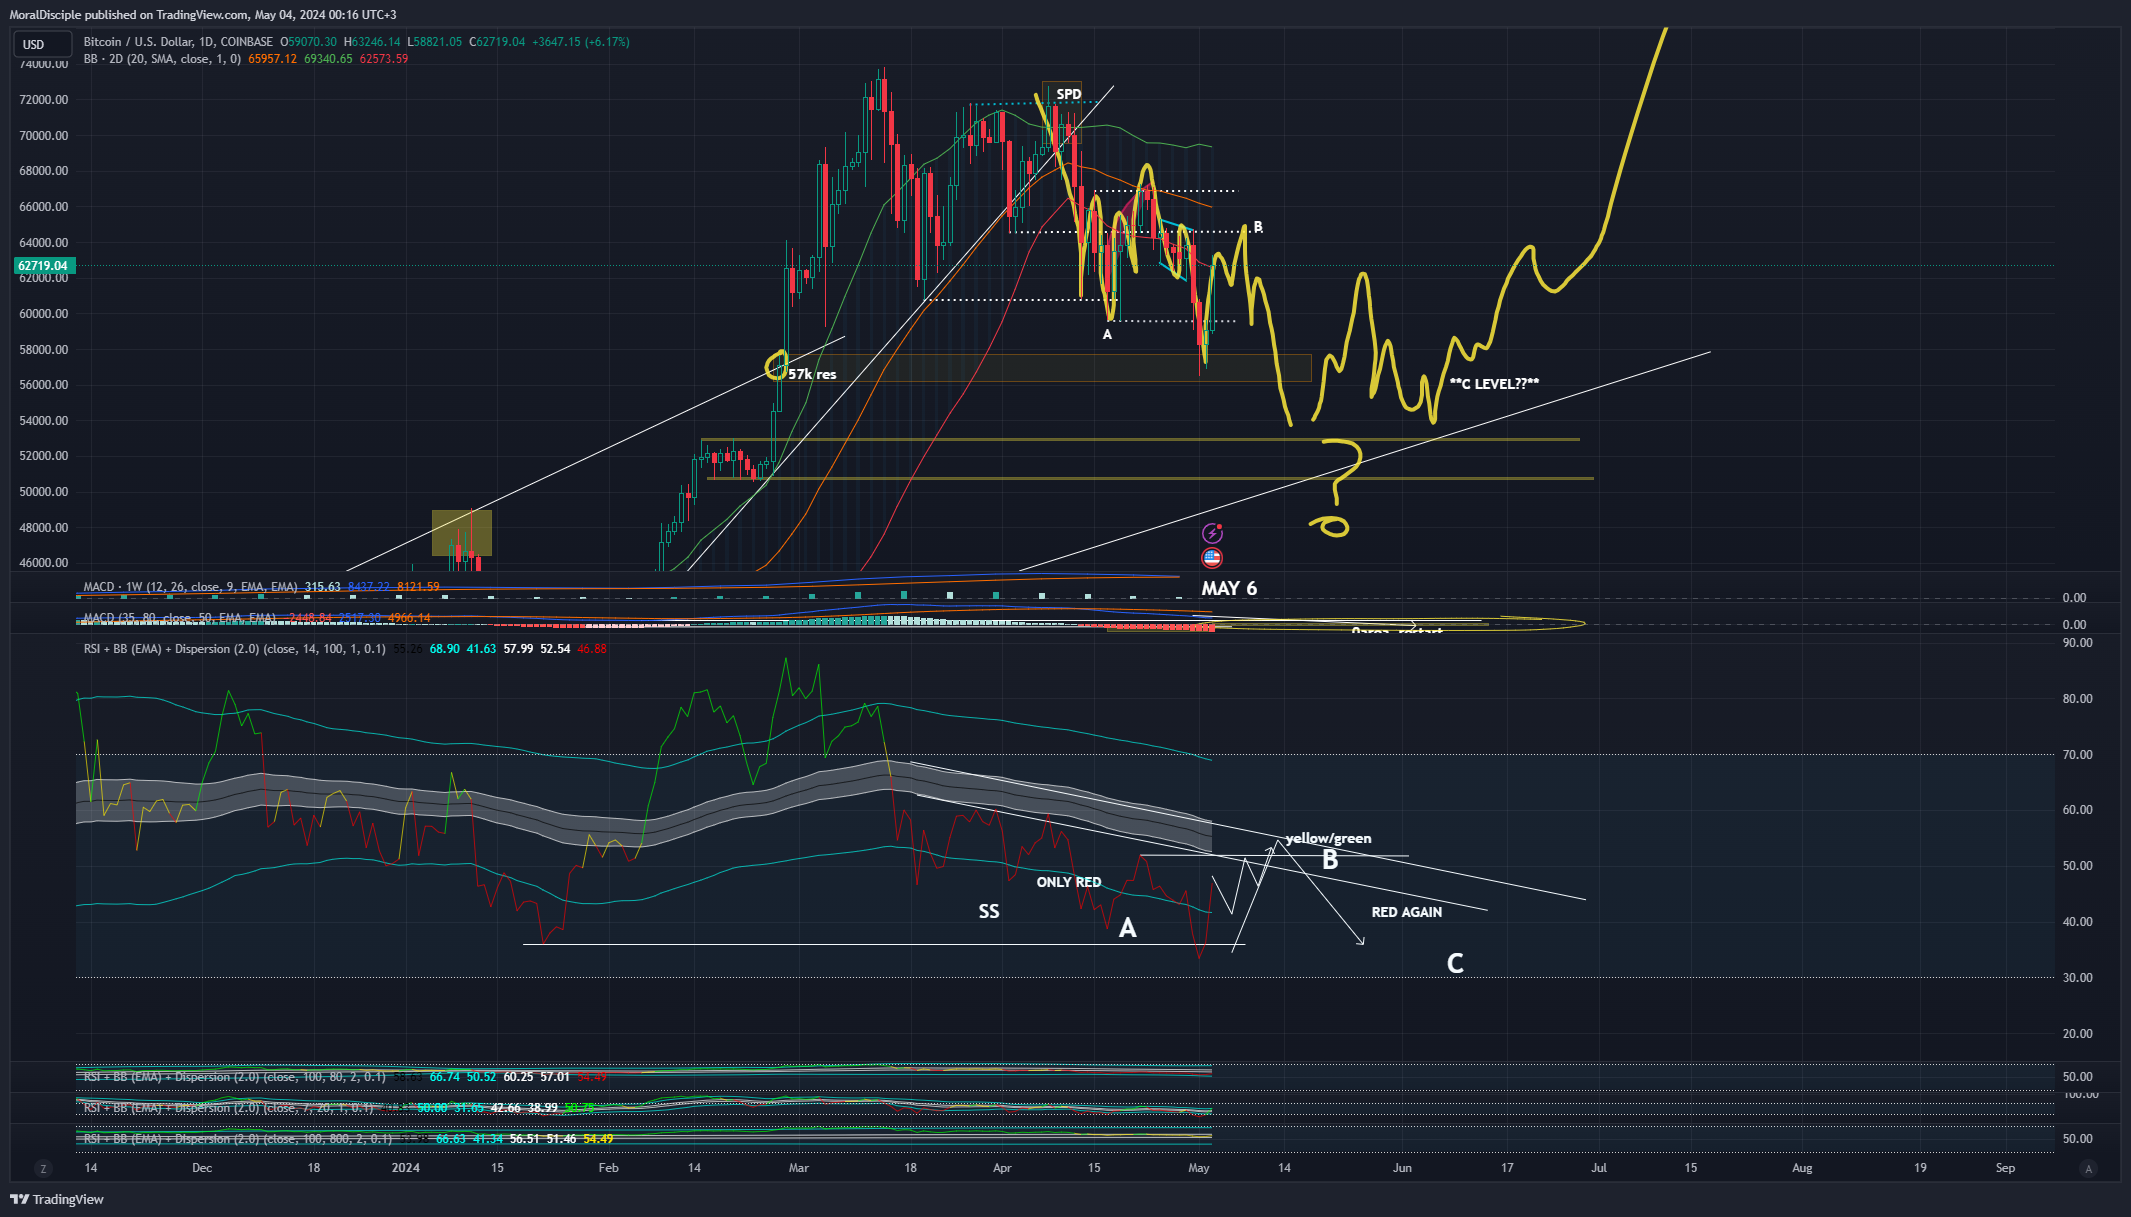Click the 70000.00 price axis label
2131x1217 pixels.
coord(44,135)
